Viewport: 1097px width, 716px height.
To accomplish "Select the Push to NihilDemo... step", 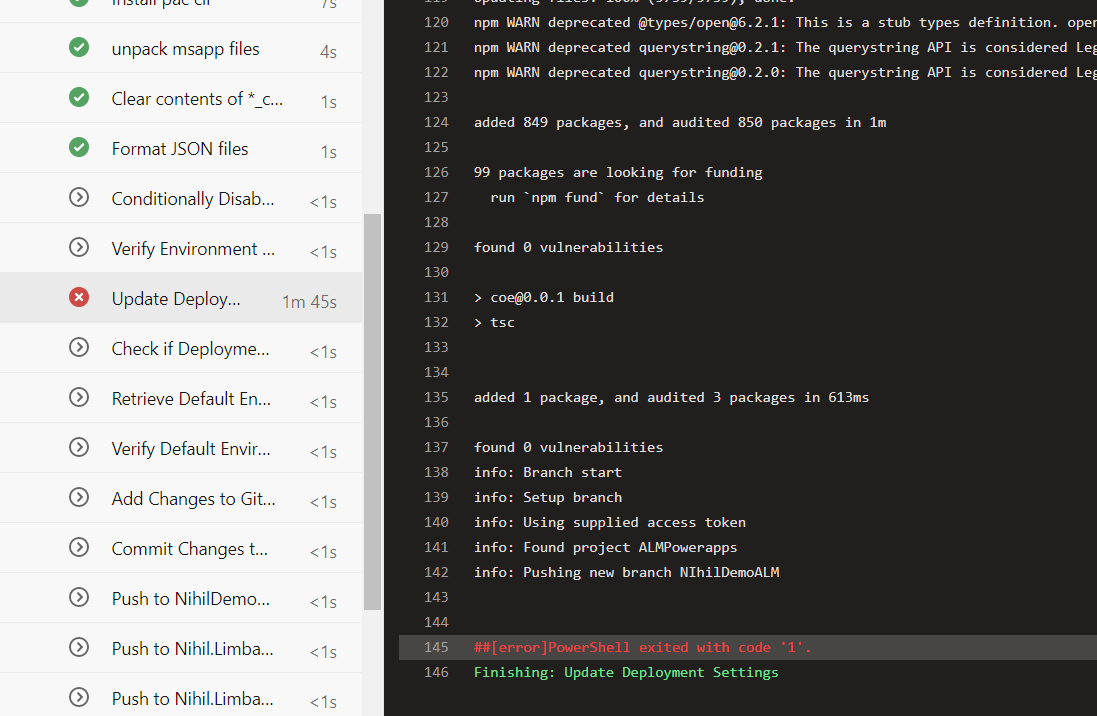I will pos(181,598).
